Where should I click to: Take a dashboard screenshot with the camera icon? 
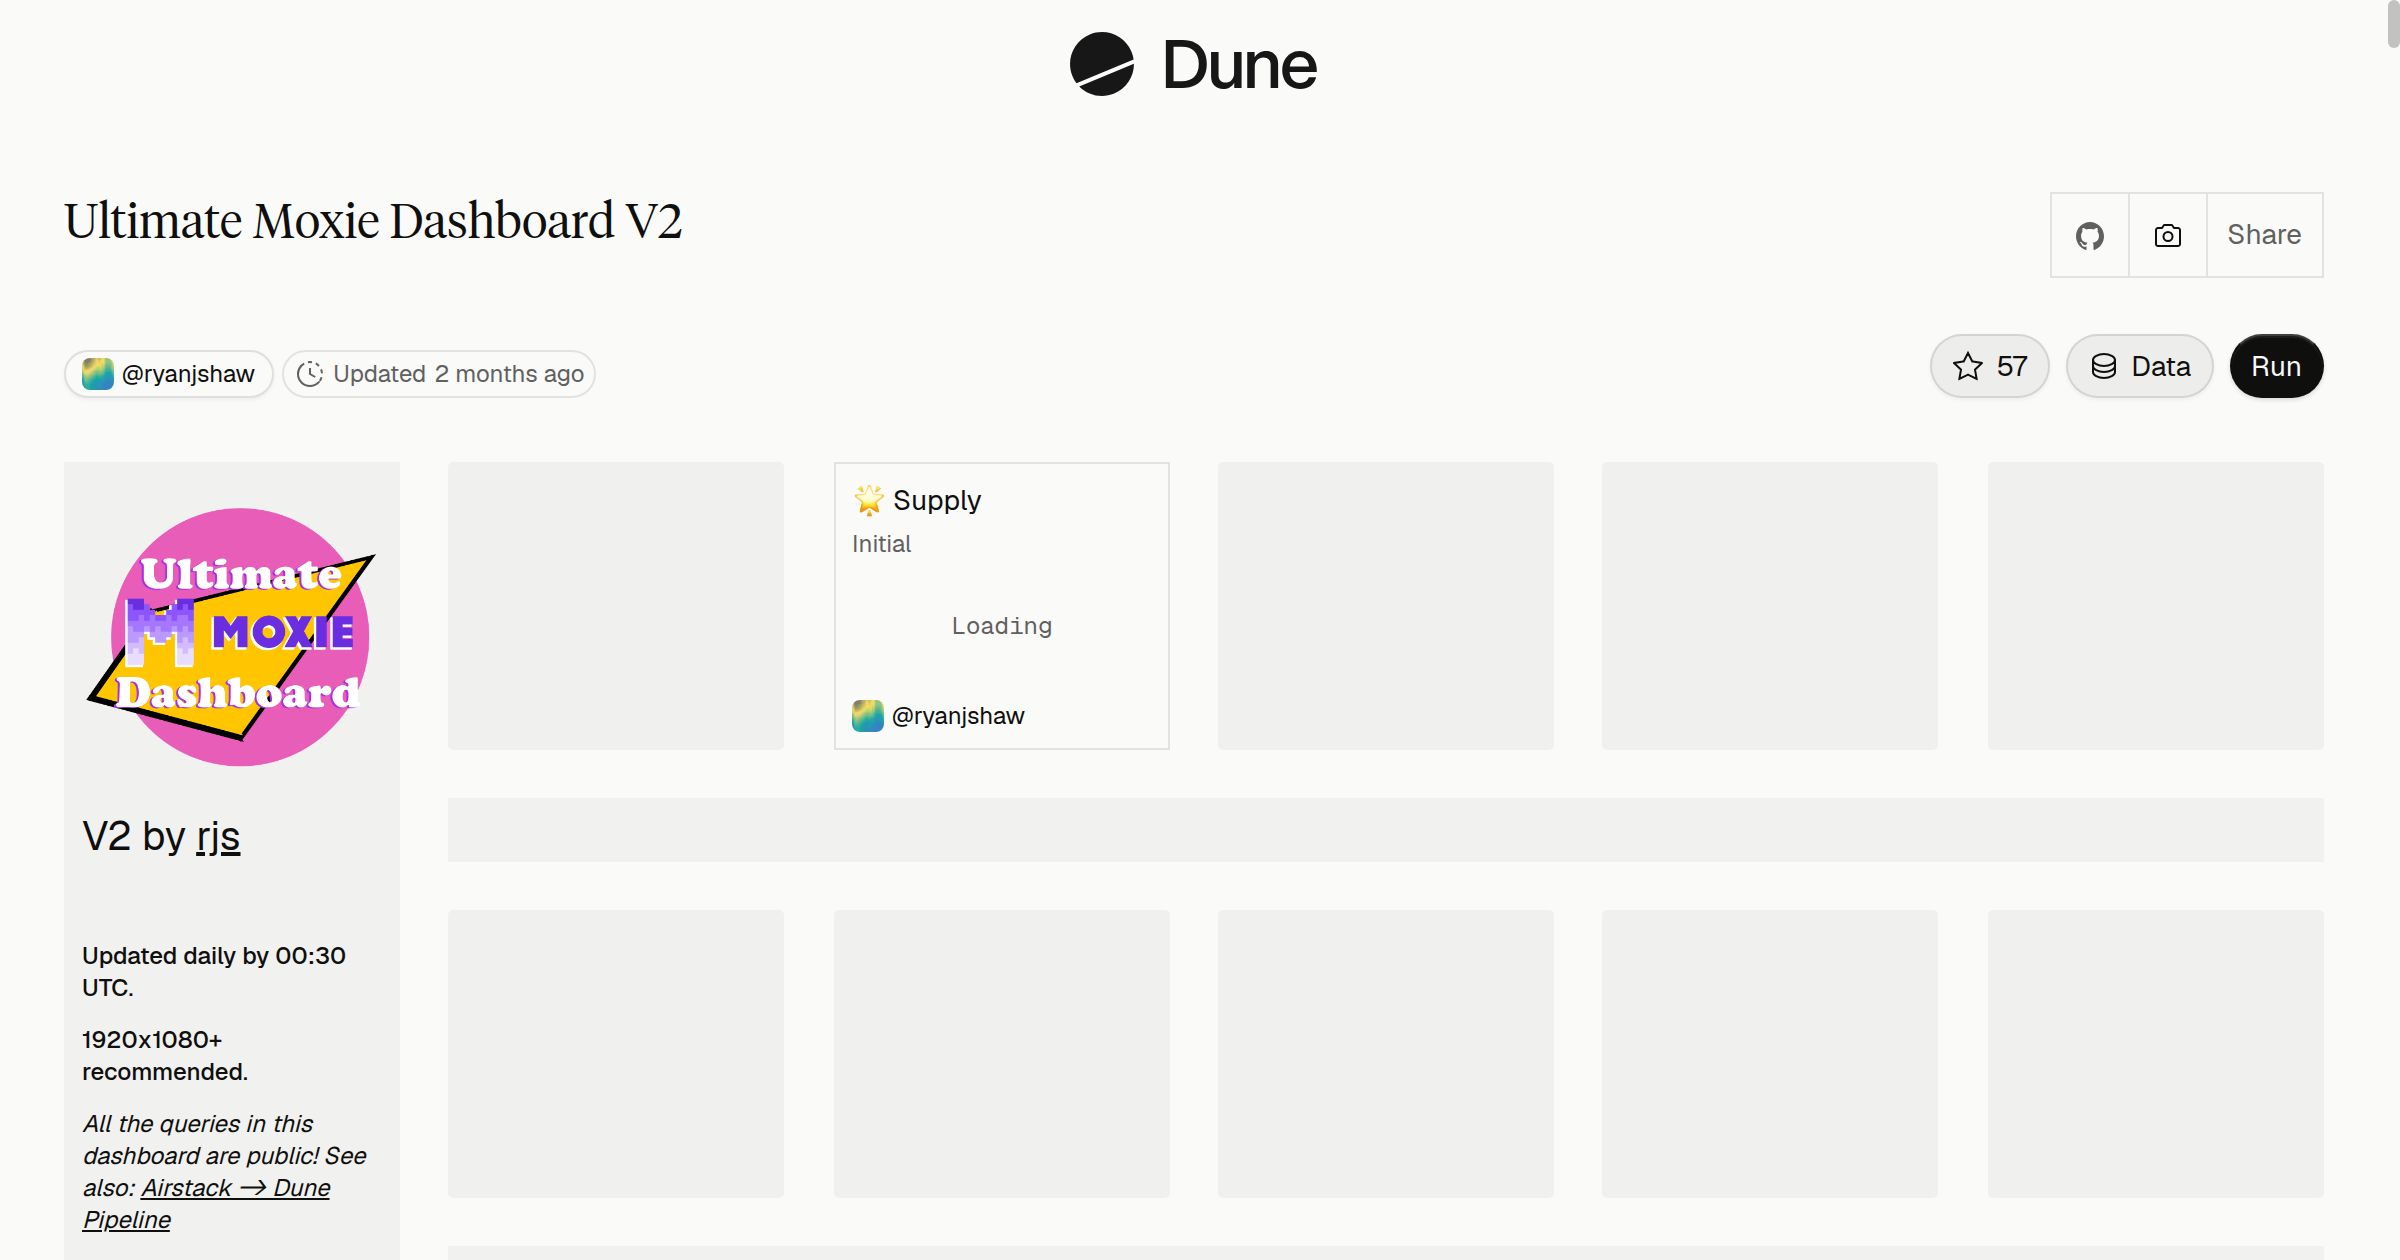coord(2167,235)
